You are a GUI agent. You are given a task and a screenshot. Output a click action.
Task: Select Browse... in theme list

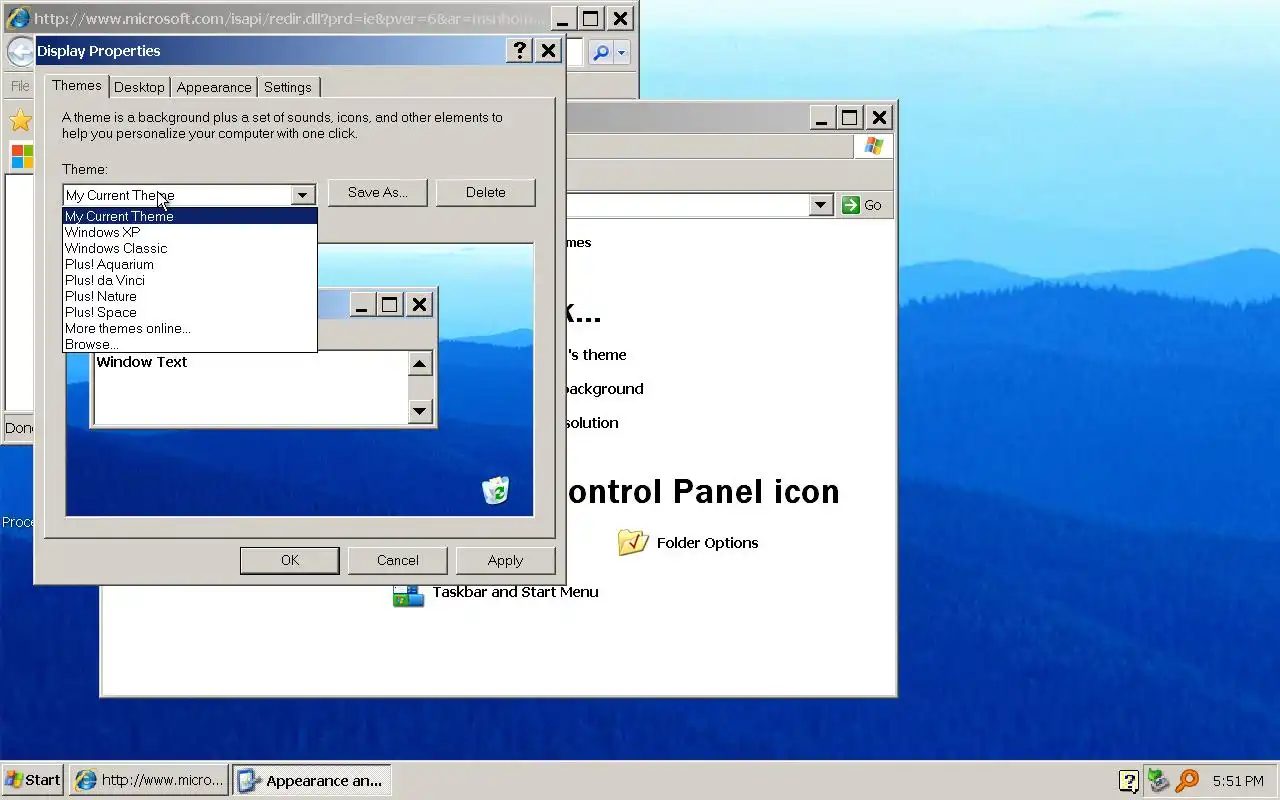(190, 344)
